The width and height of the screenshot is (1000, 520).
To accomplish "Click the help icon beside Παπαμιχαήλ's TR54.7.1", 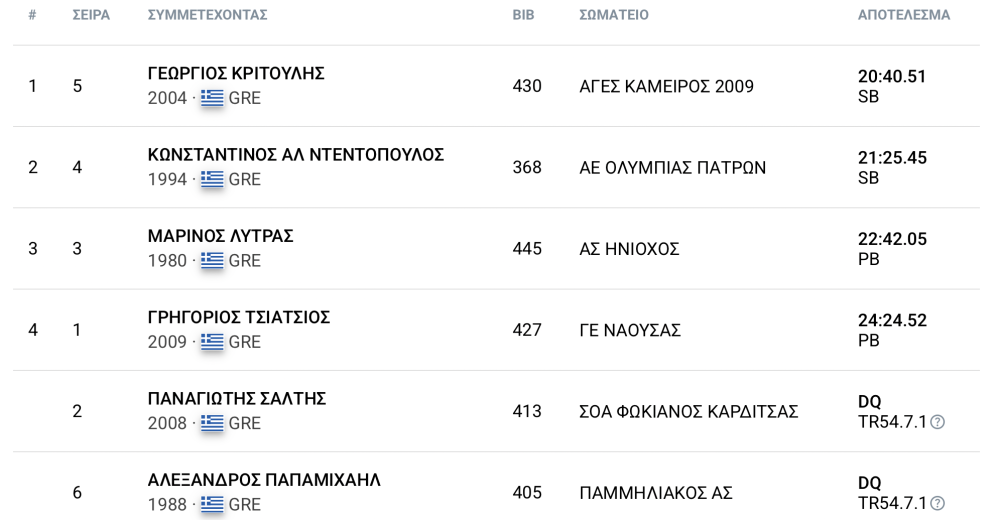I will pos(937,503).
